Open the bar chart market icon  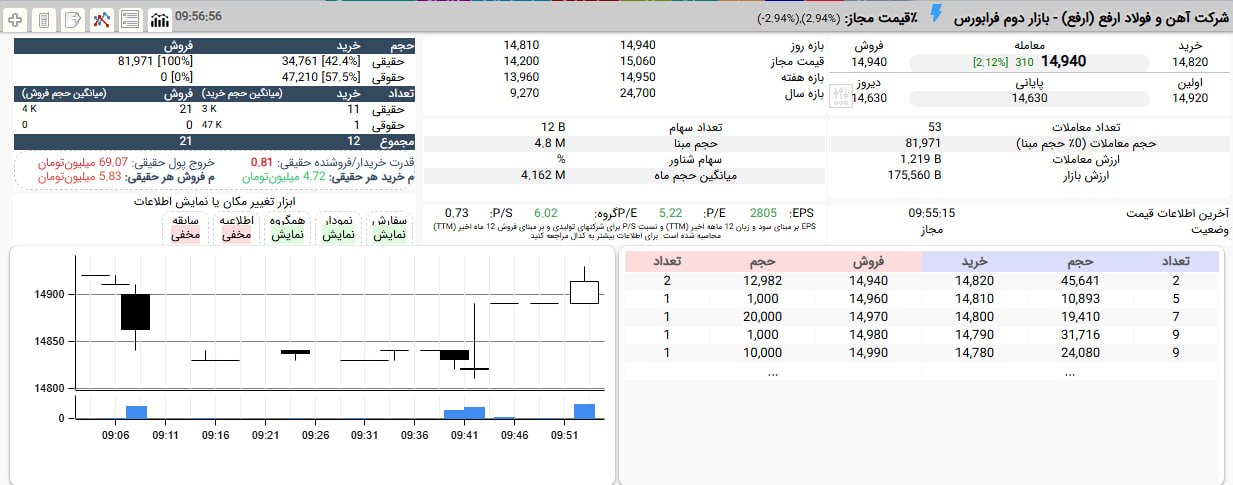click(x=159, y=19)
